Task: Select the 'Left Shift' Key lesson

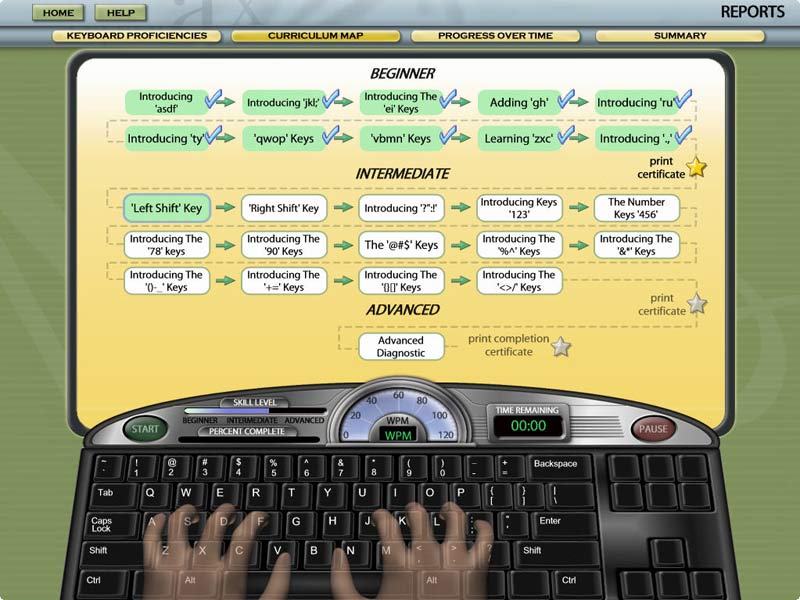Action: coord(167,208)
